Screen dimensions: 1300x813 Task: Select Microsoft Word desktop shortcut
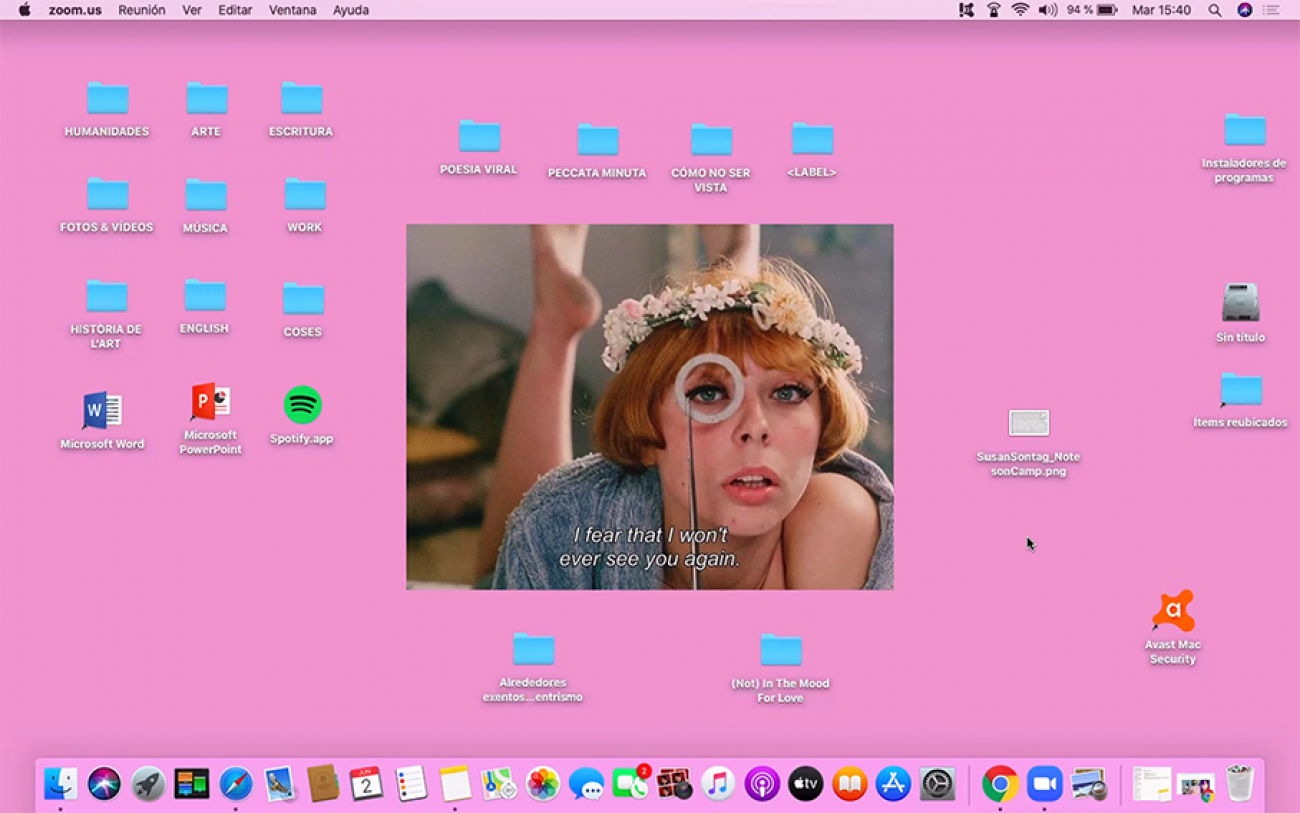(x=102, y=420)
